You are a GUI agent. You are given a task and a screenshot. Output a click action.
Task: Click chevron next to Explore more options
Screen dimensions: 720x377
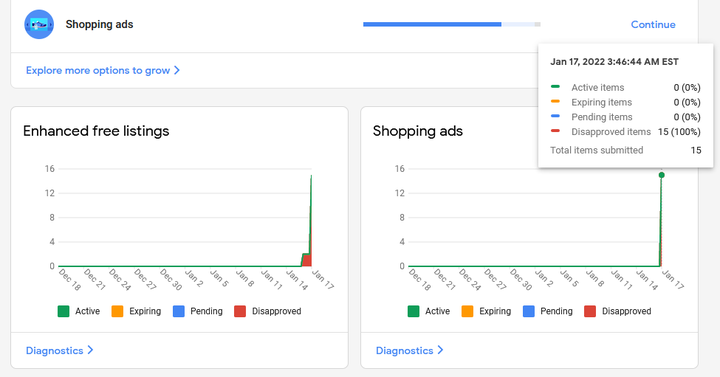tap(177, 70)
